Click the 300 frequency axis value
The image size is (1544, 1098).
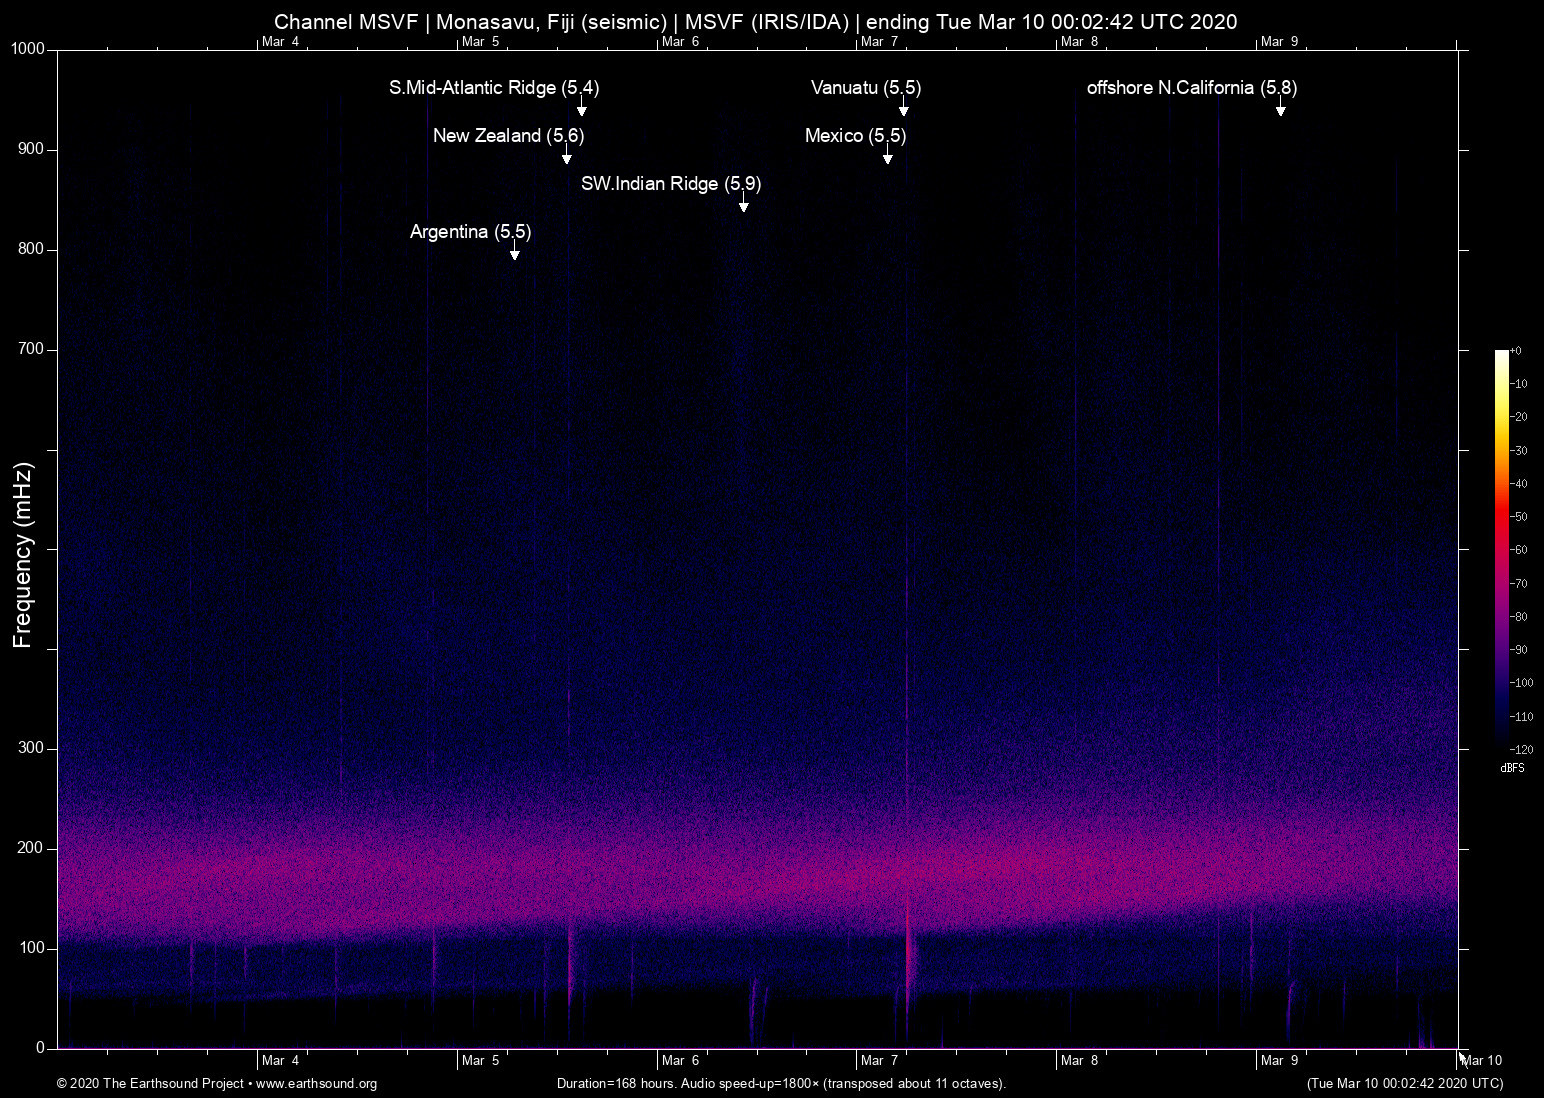32,748
